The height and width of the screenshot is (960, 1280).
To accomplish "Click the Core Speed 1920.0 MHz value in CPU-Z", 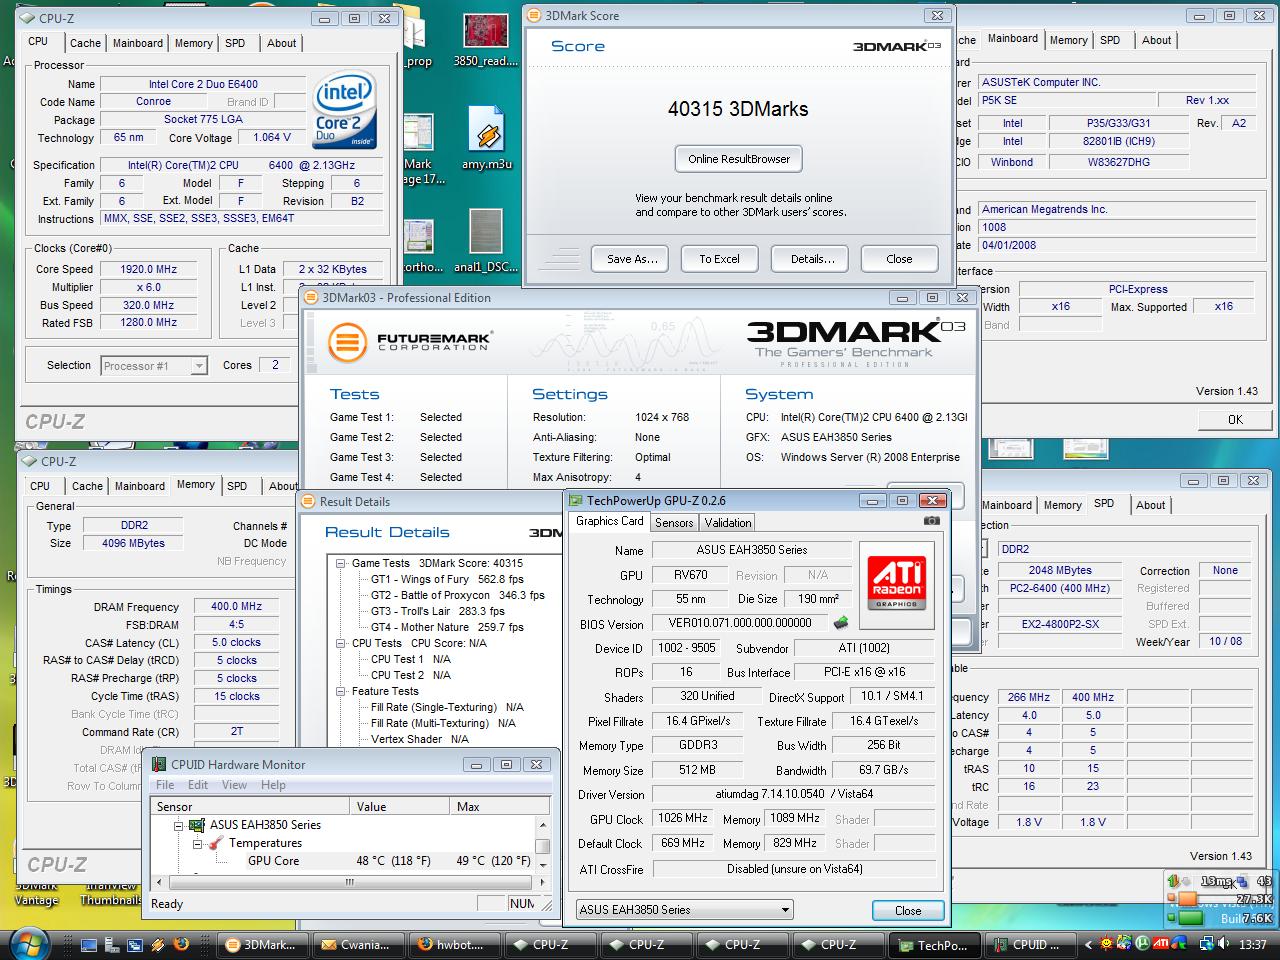I will tap(149, 269).
